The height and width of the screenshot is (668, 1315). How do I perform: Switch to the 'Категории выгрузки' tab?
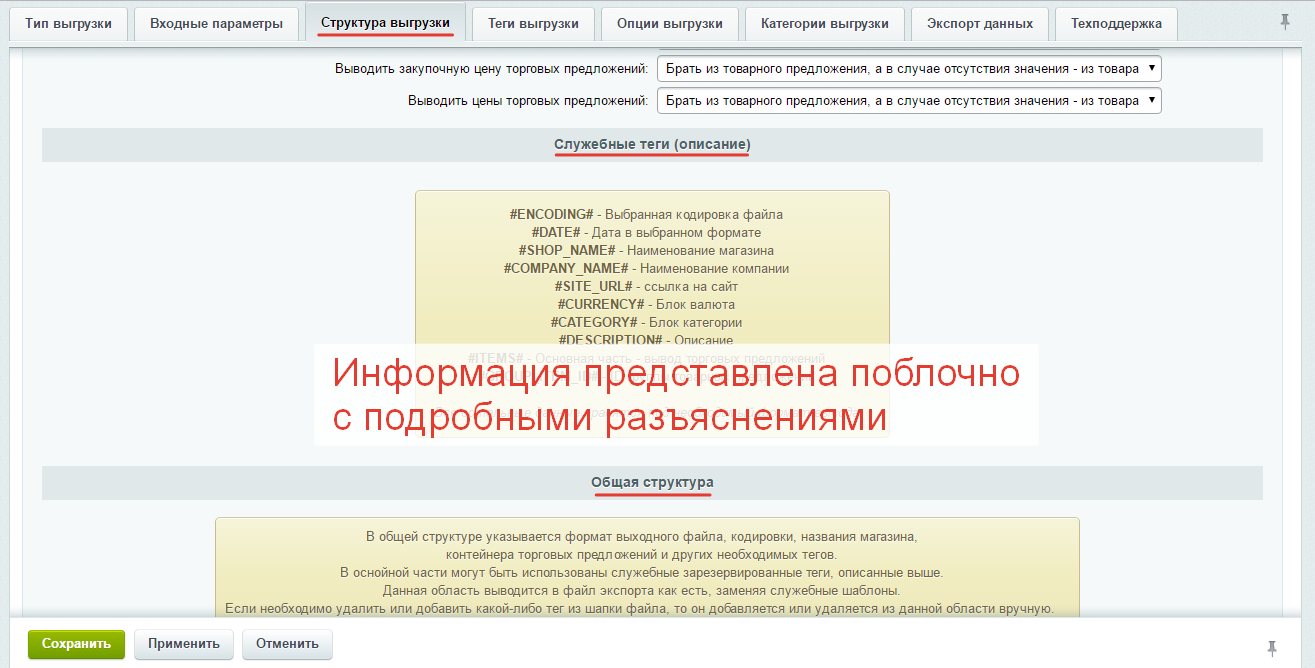click(x=824, y=24)
